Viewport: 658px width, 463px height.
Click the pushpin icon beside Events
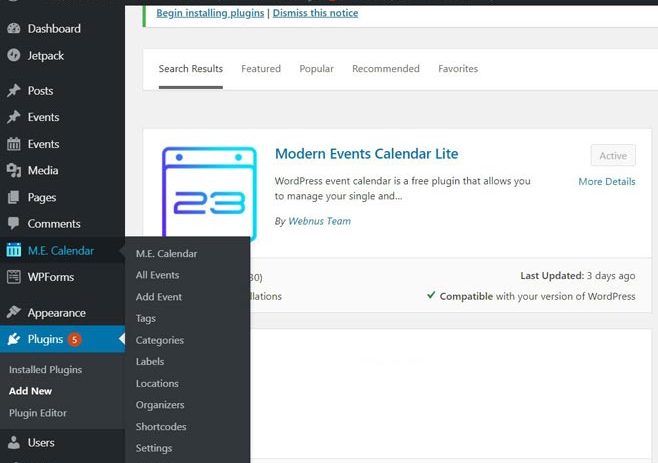[x=13, y=117]
